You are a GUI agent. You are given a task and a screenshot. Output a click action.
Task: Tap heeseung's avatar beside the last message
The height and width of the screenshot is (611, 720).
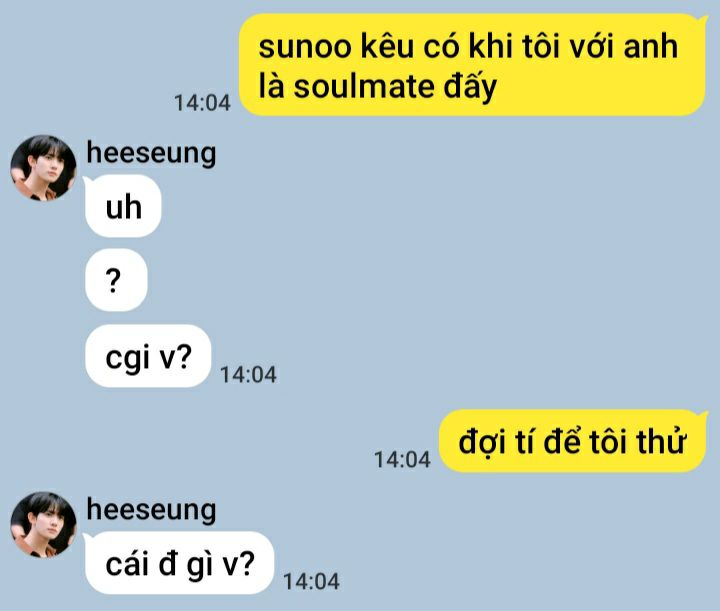(44, 525)
